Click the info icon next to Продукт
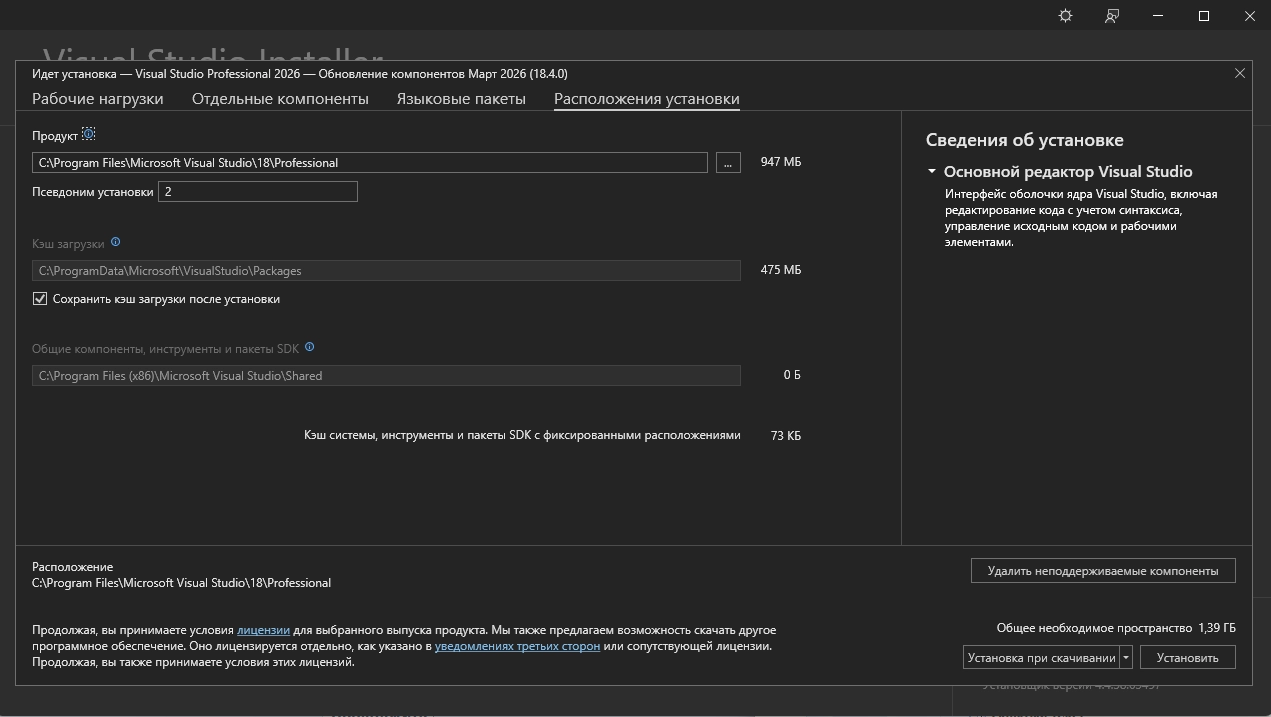The height and width of the screenshot is (717, 1271). pos(89,134)
